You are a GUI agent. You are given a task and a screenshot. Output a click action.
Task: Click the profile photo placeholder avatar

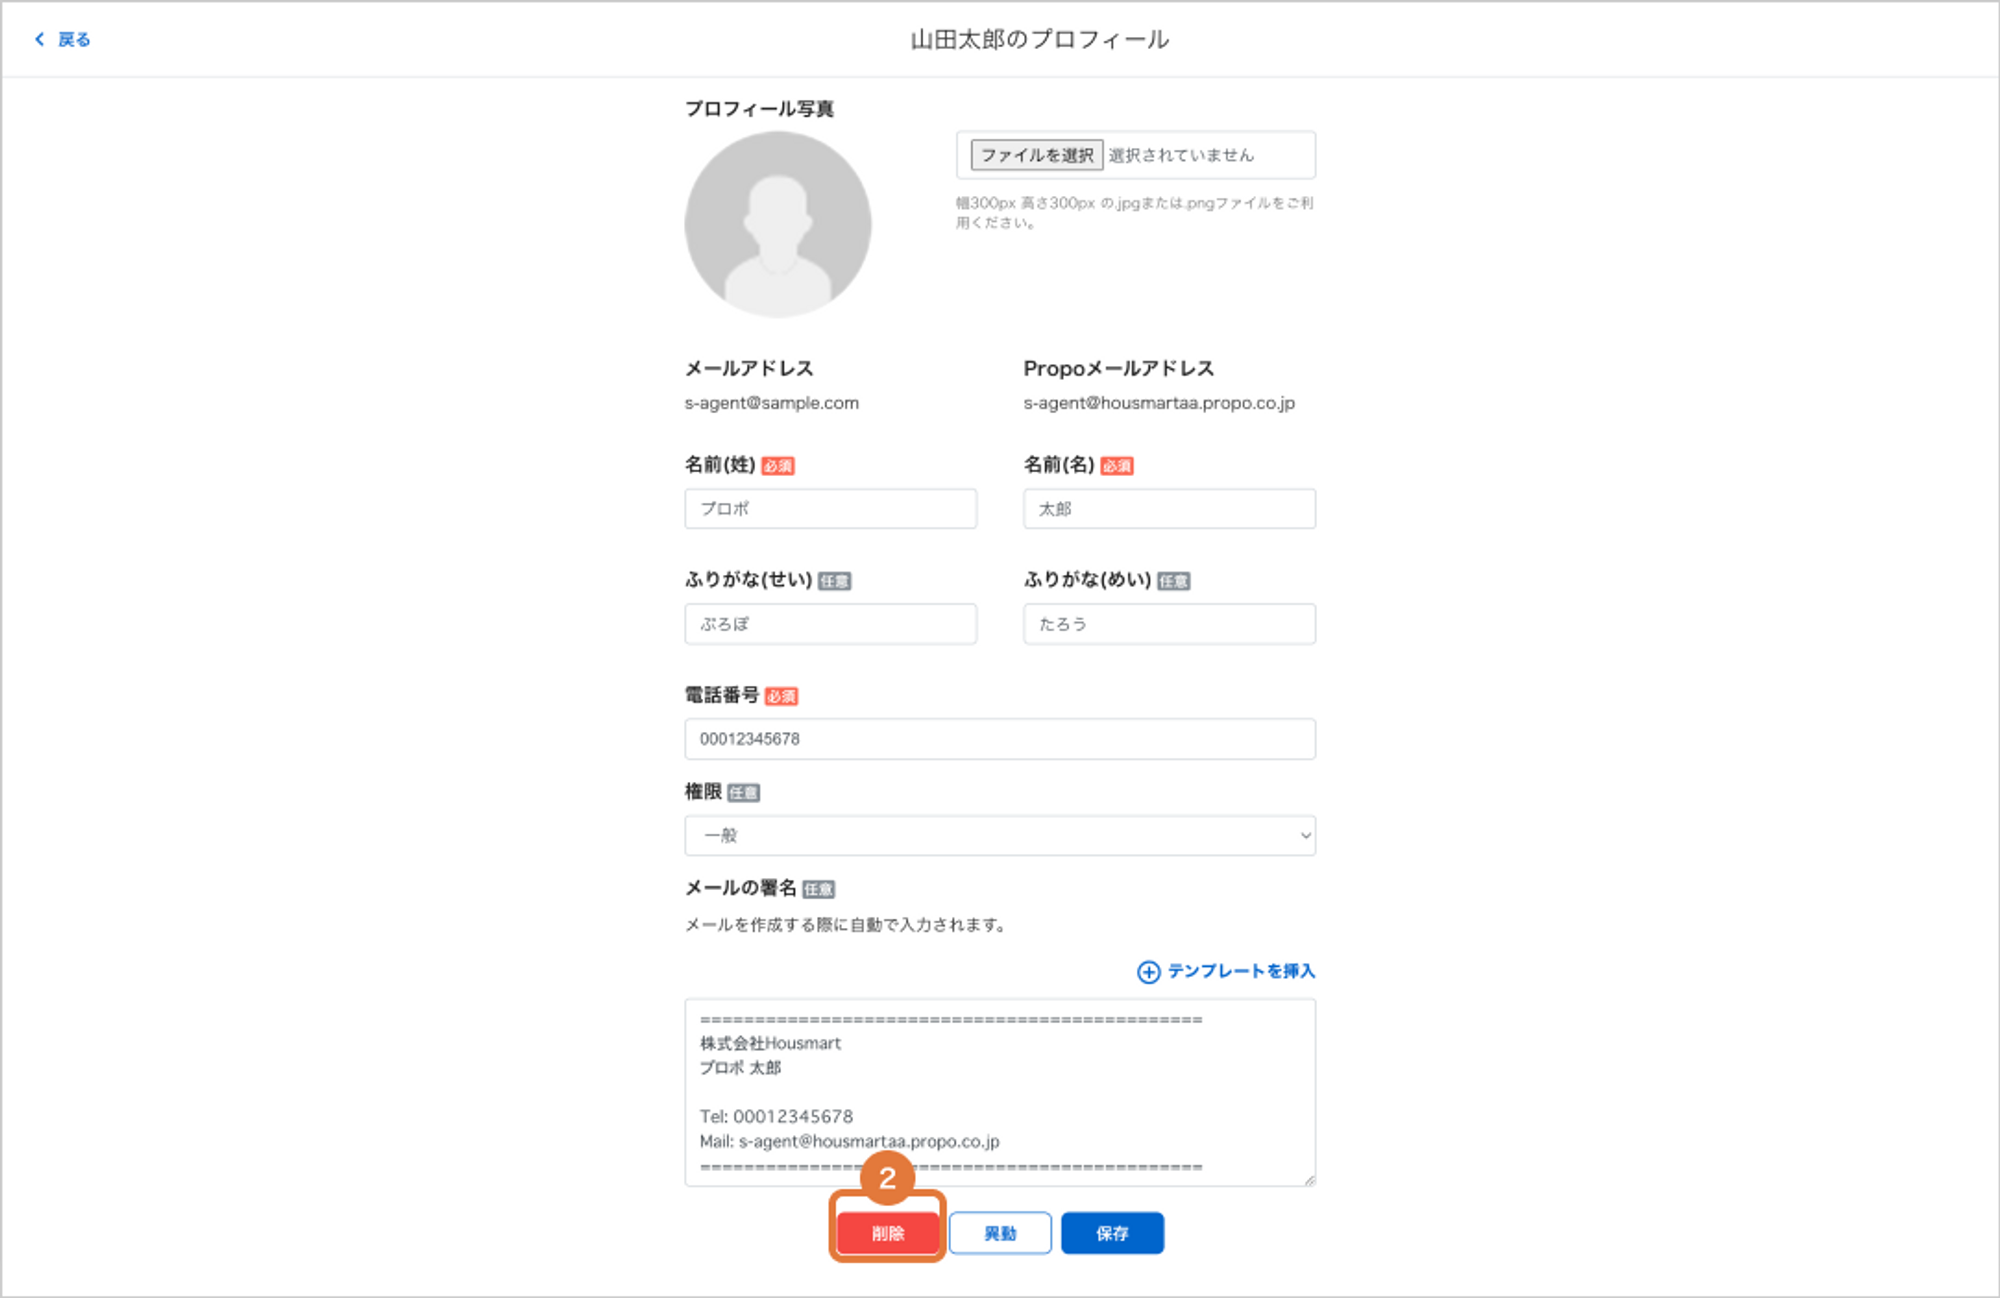point(778,225)
